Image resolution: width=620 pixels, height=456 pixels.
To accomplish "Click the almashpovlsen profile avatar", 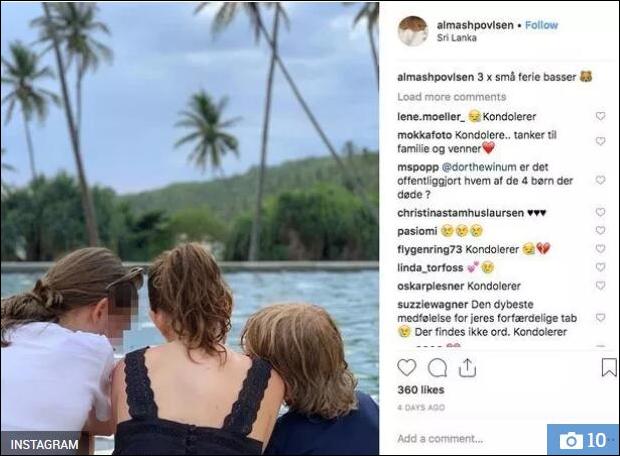I will coord(412,31).
